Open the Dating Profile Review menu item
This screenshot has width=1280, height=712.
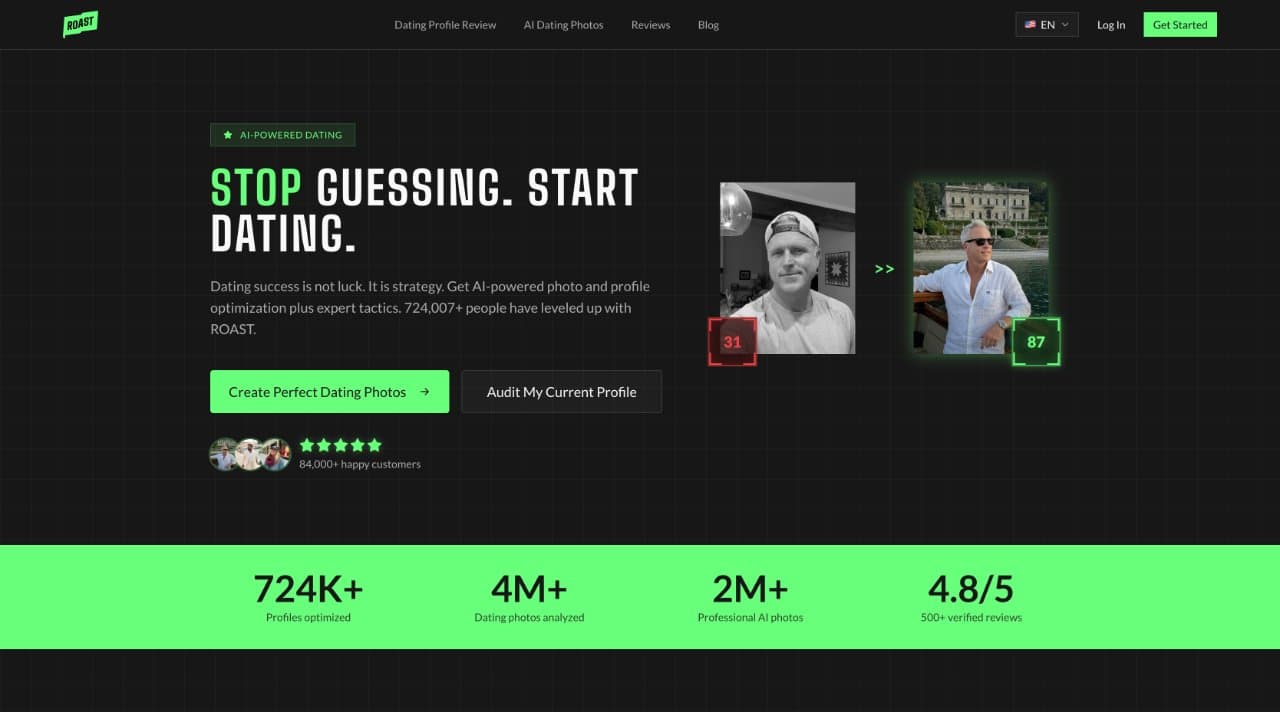pos(445,25)
